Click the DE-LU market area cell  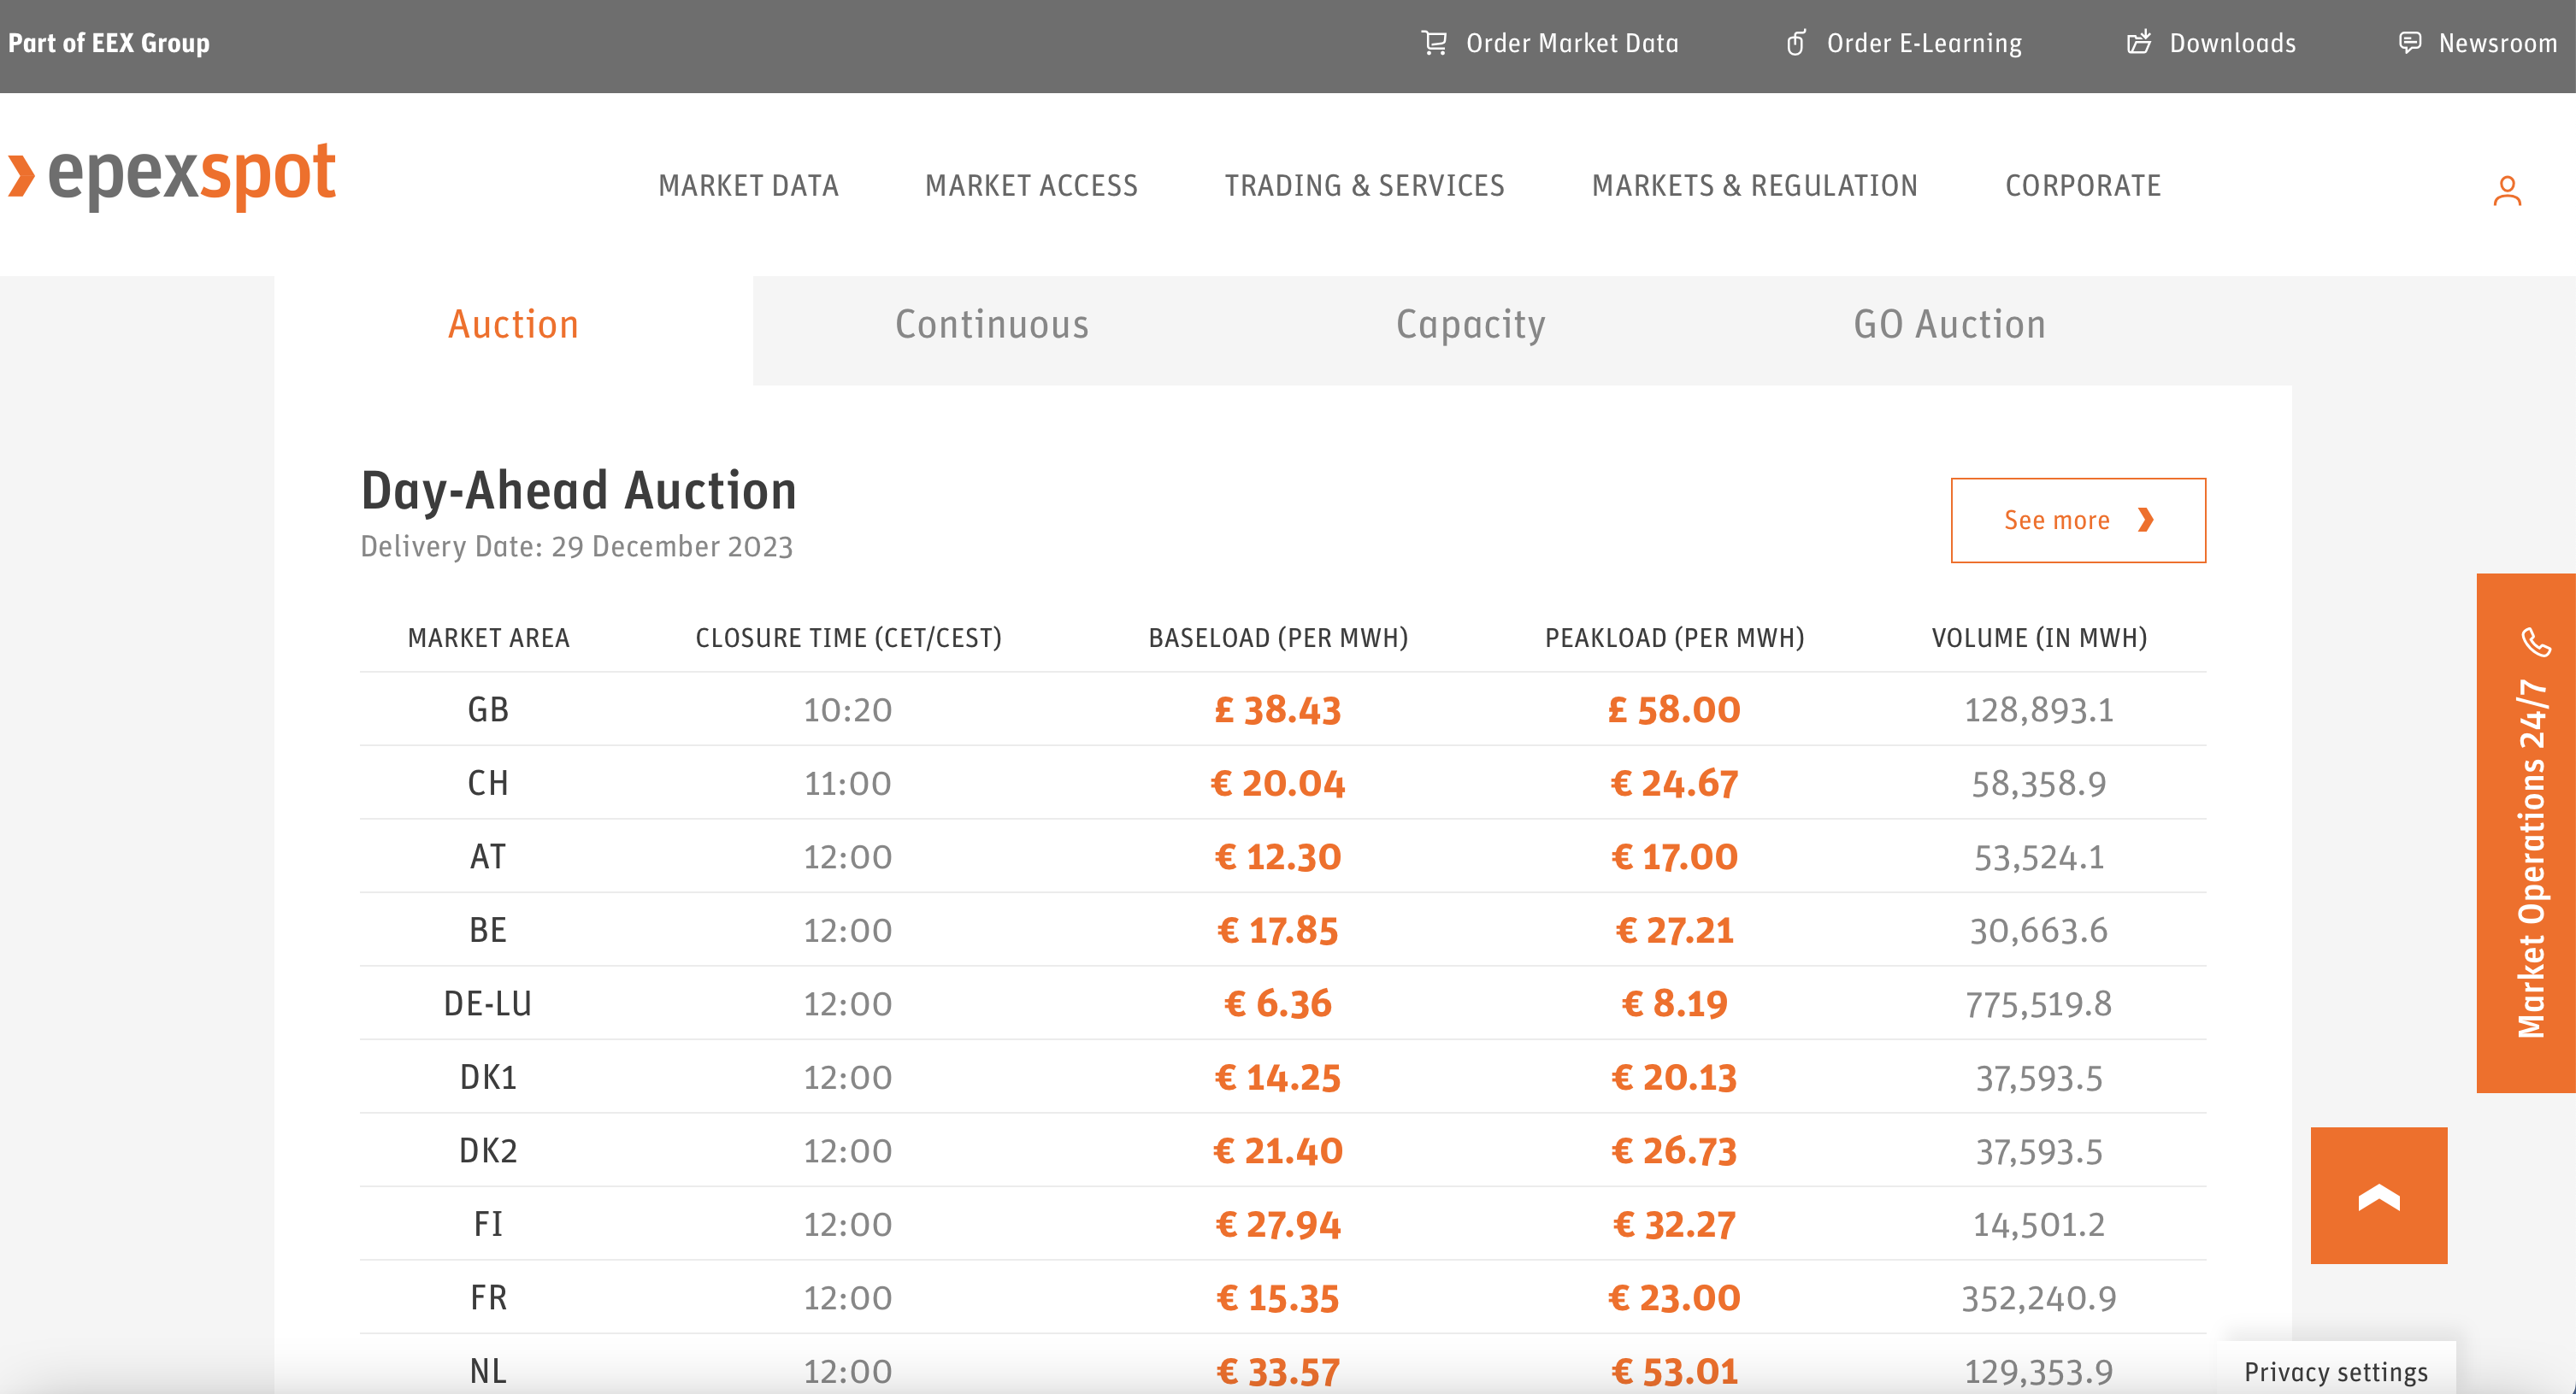pos(488,1004)
